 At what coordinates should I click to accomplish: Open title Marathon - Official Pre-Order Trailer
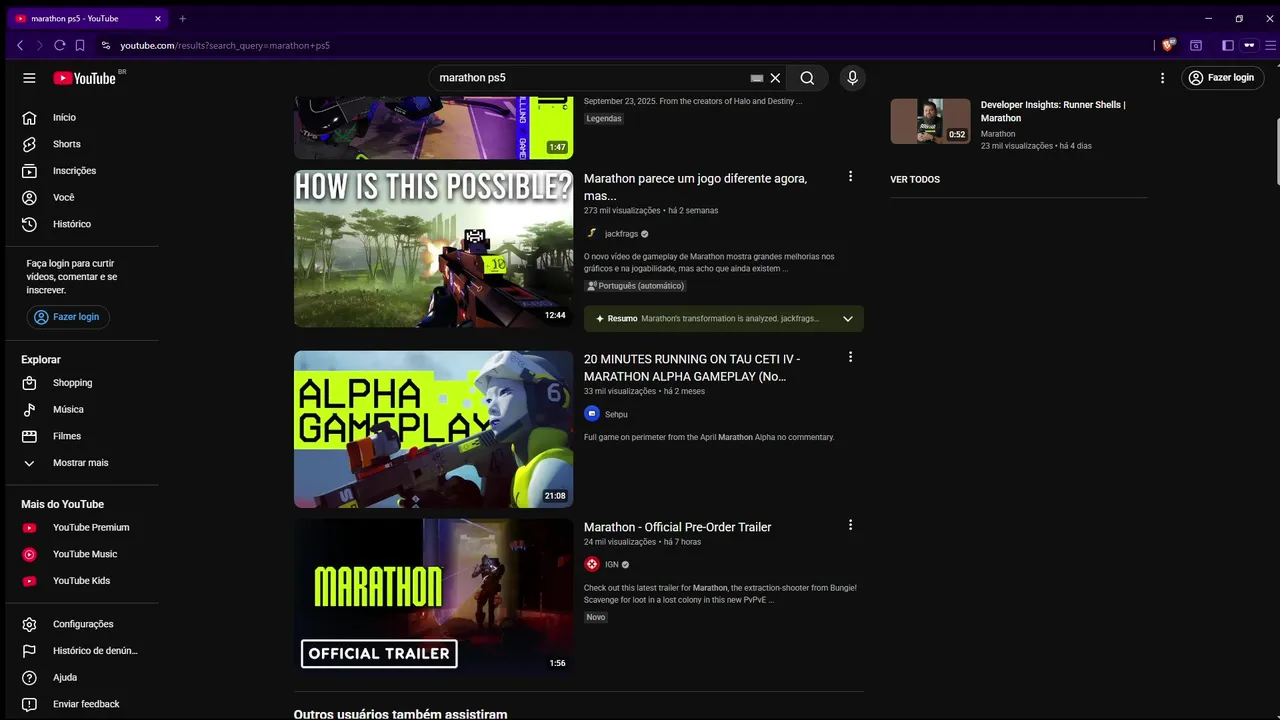coord(678,527)
